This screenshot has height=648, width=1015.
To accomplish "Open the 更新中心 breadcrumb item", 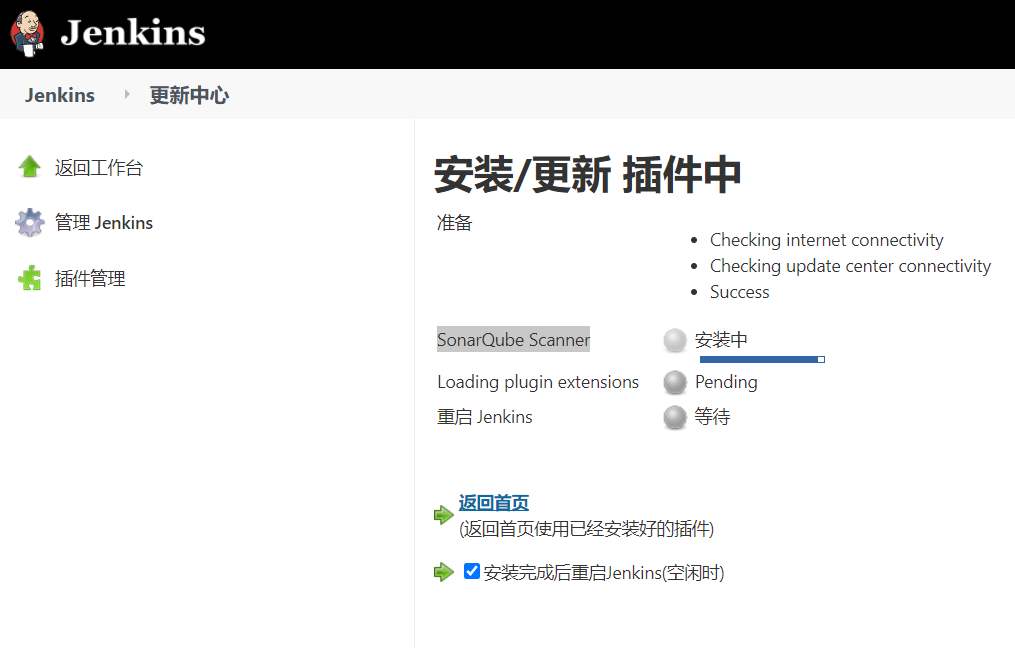I will 189,95.
